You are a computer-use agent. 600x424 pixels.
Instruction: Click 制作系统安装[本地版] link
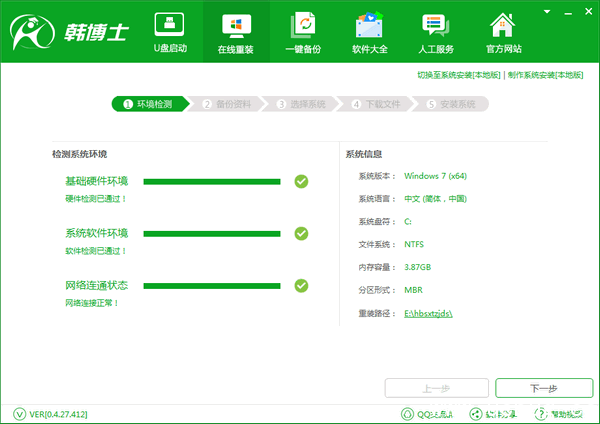pyautogui.click(x=545, y=75)
